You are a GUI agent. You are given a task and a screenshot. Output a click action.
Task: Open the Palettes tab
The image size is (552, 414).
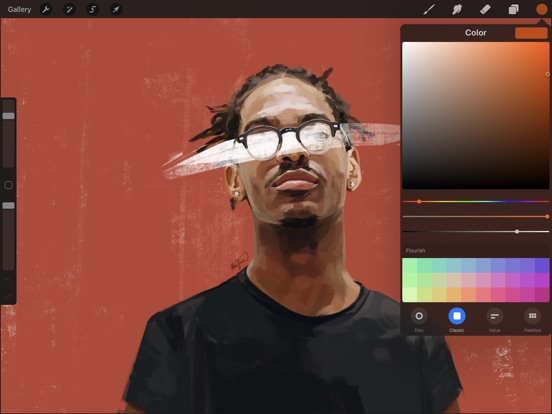click(x=532, y=320)
